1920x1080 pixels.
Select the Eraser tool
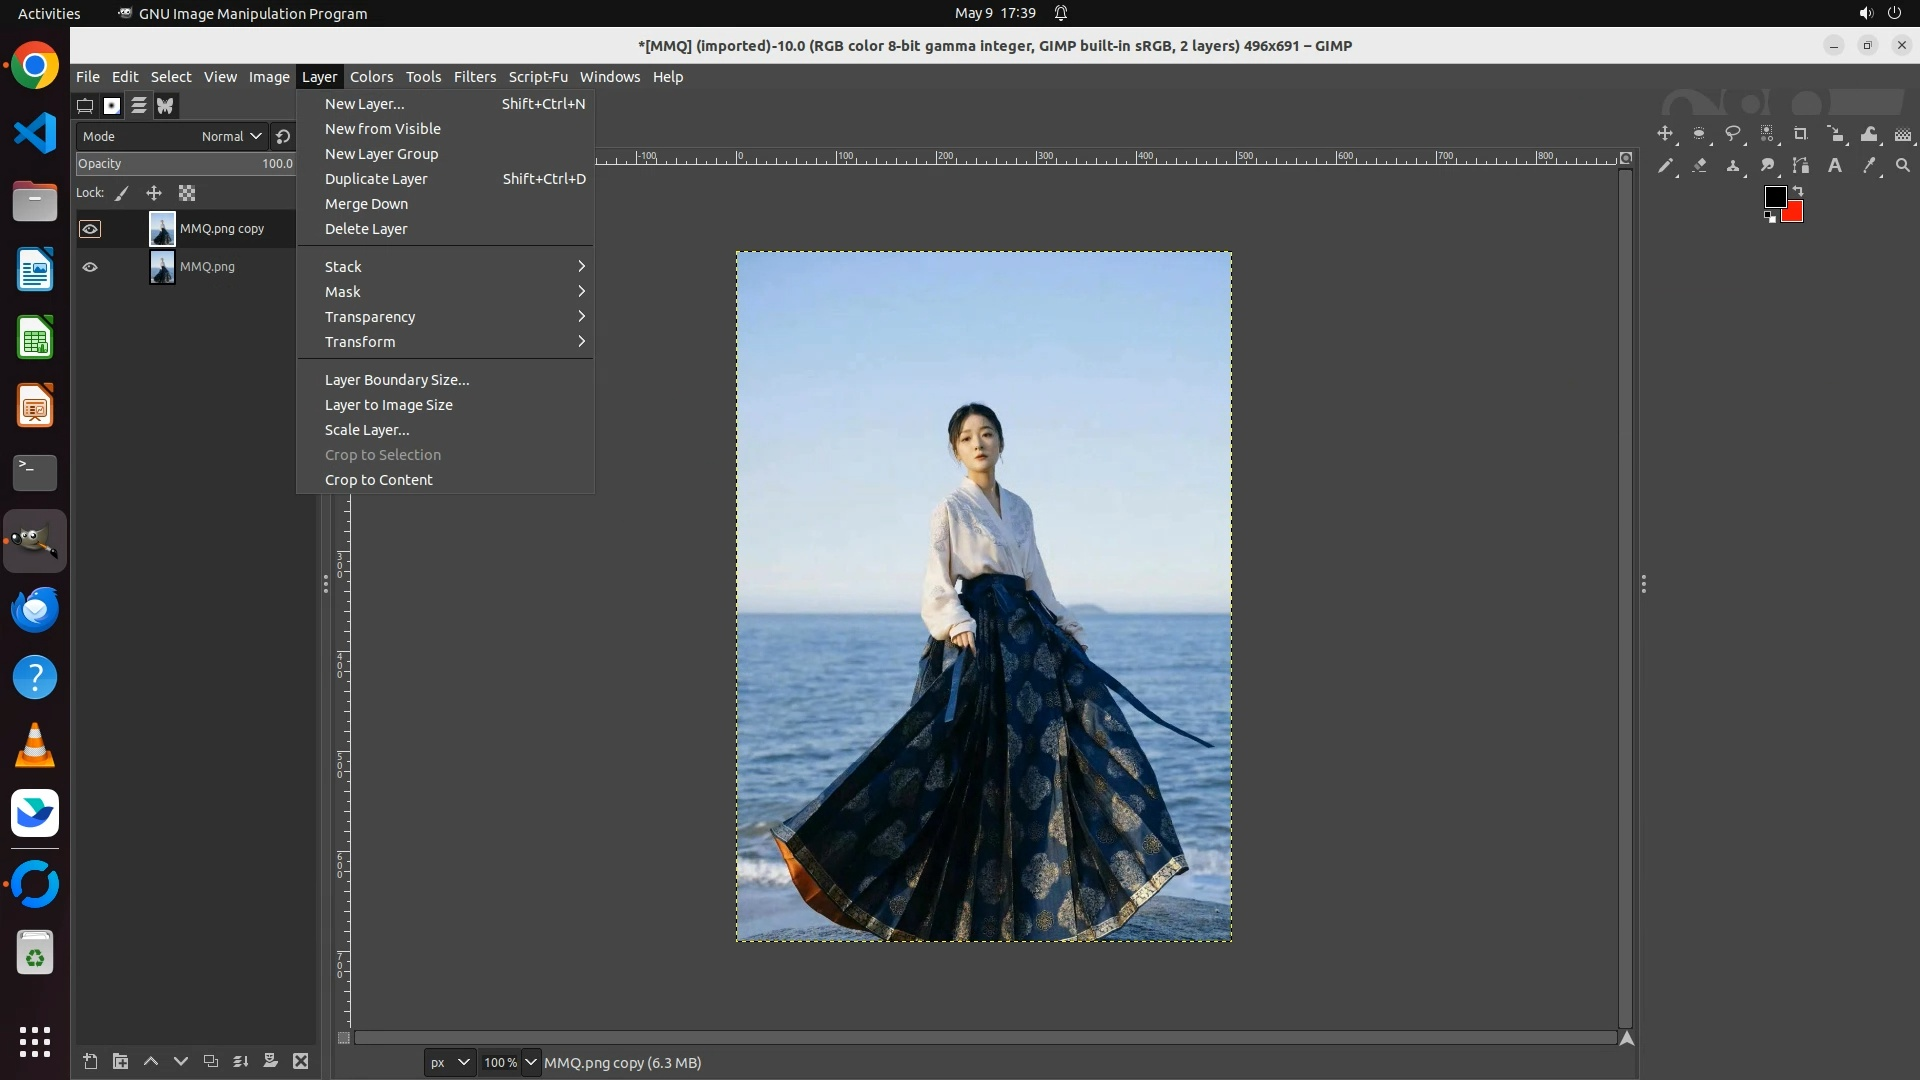point(1699,166)
